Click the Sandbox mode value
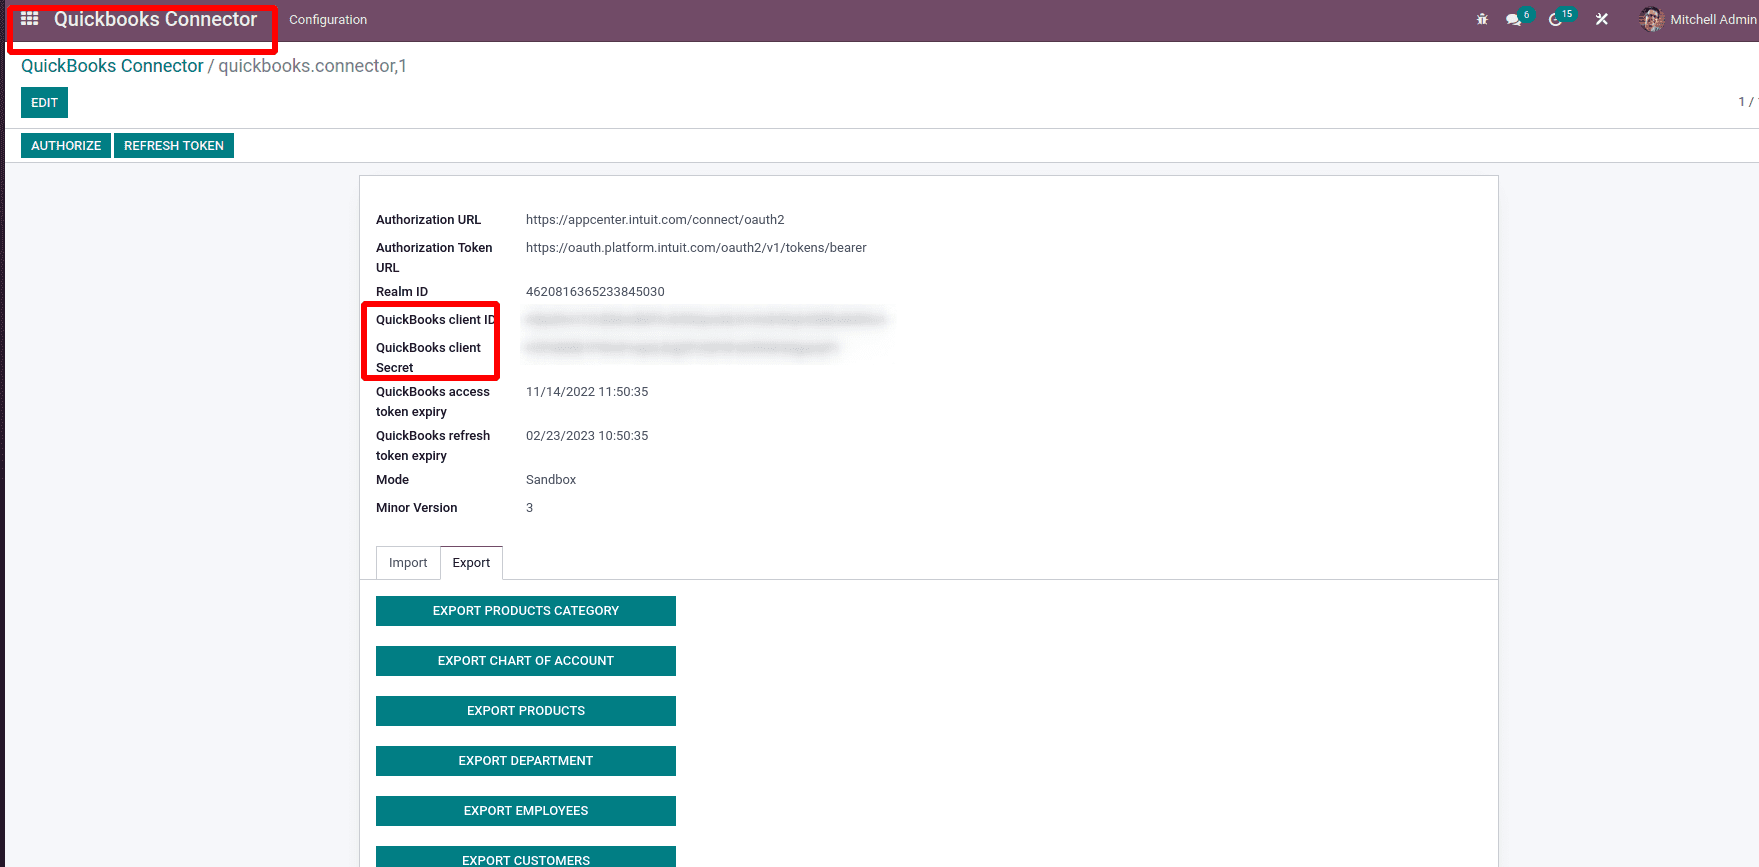The image size is (1759, 867). tap(551, 480)
